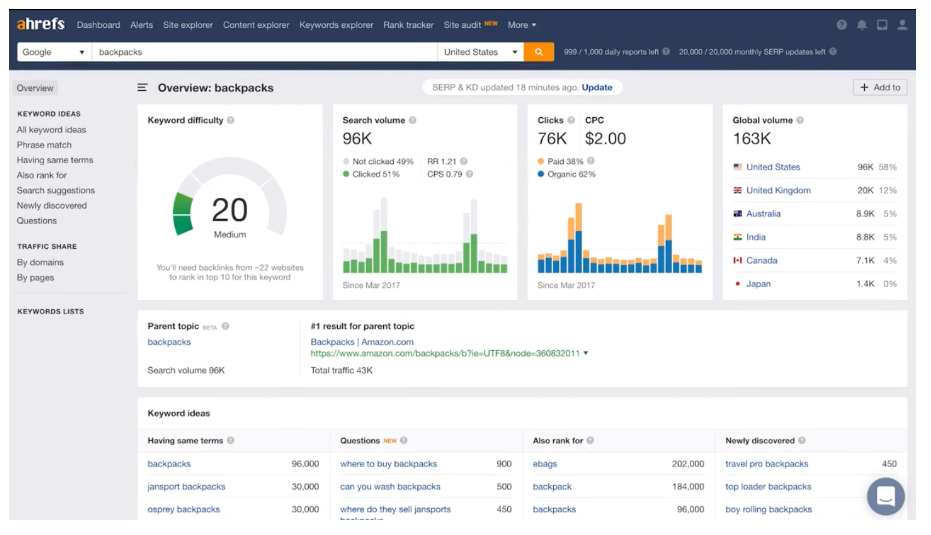Viewport: 931px width, 535px height.
Task: Expand the More menu in navigation
Action: click(x=521, y=25)
